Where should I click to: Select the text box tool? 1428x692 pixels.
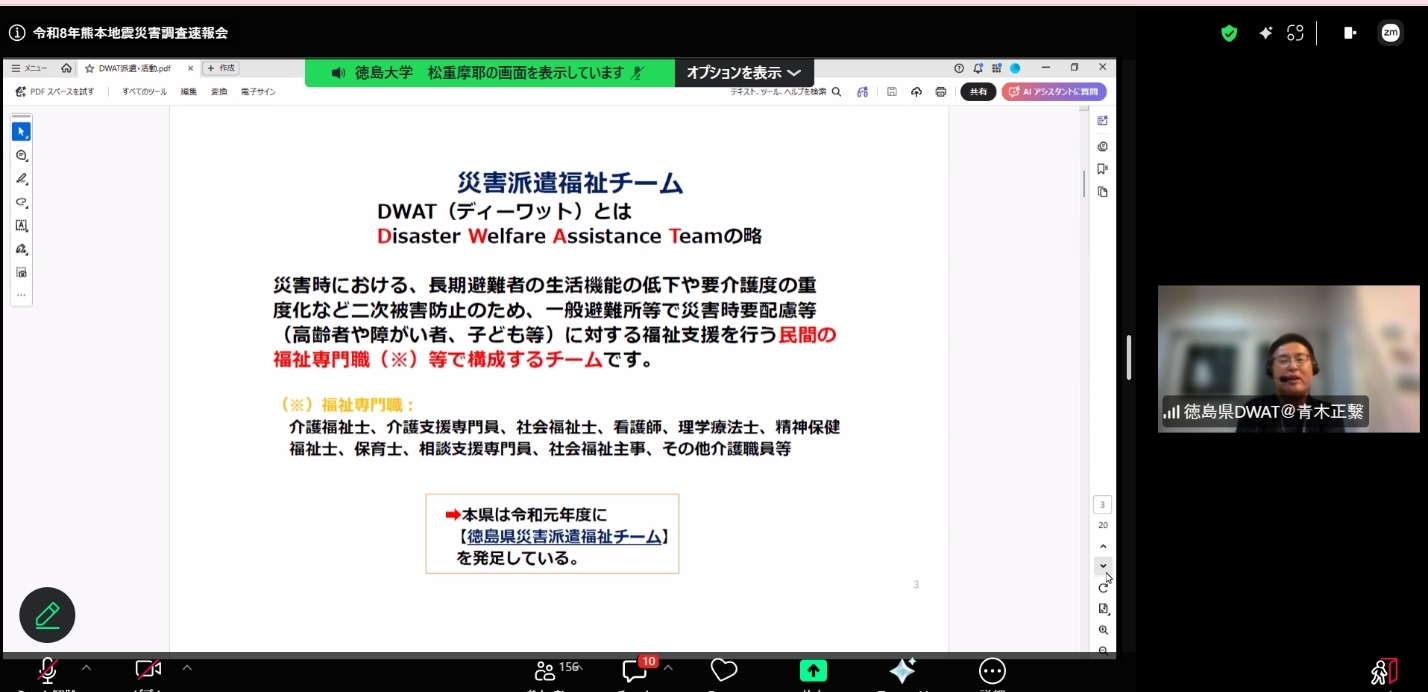[21, 226]
